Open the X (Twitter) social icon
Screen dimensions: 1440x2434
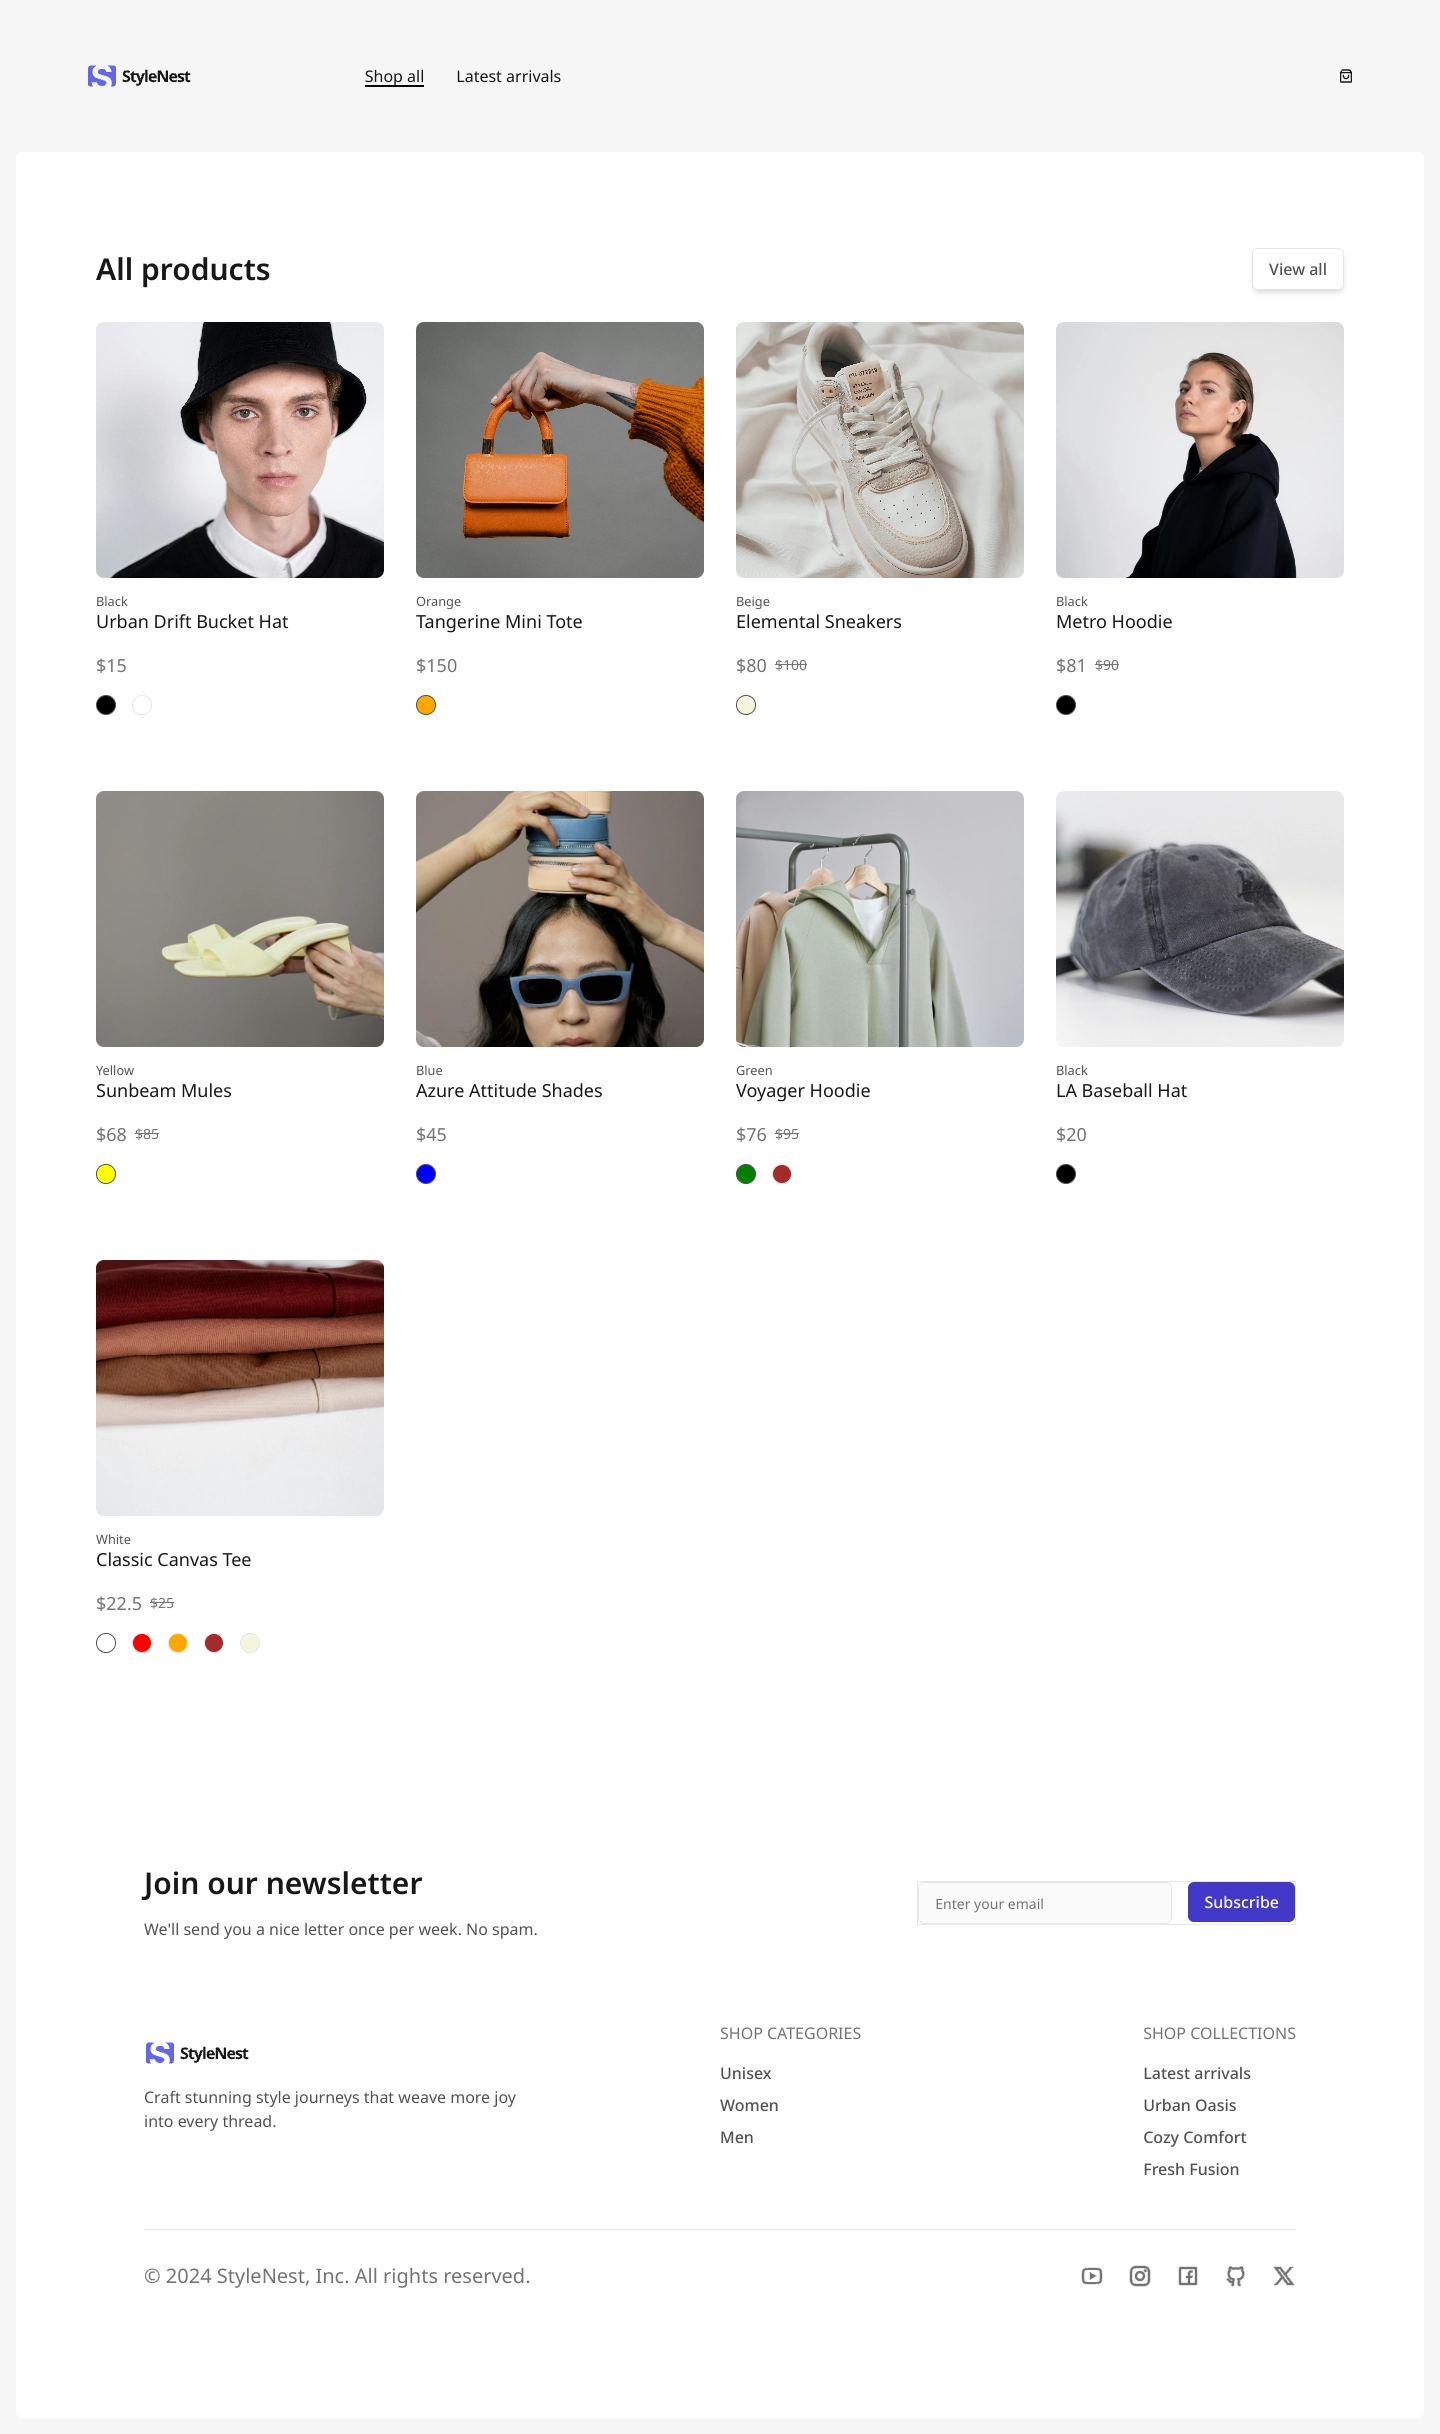point(1284,2276)
